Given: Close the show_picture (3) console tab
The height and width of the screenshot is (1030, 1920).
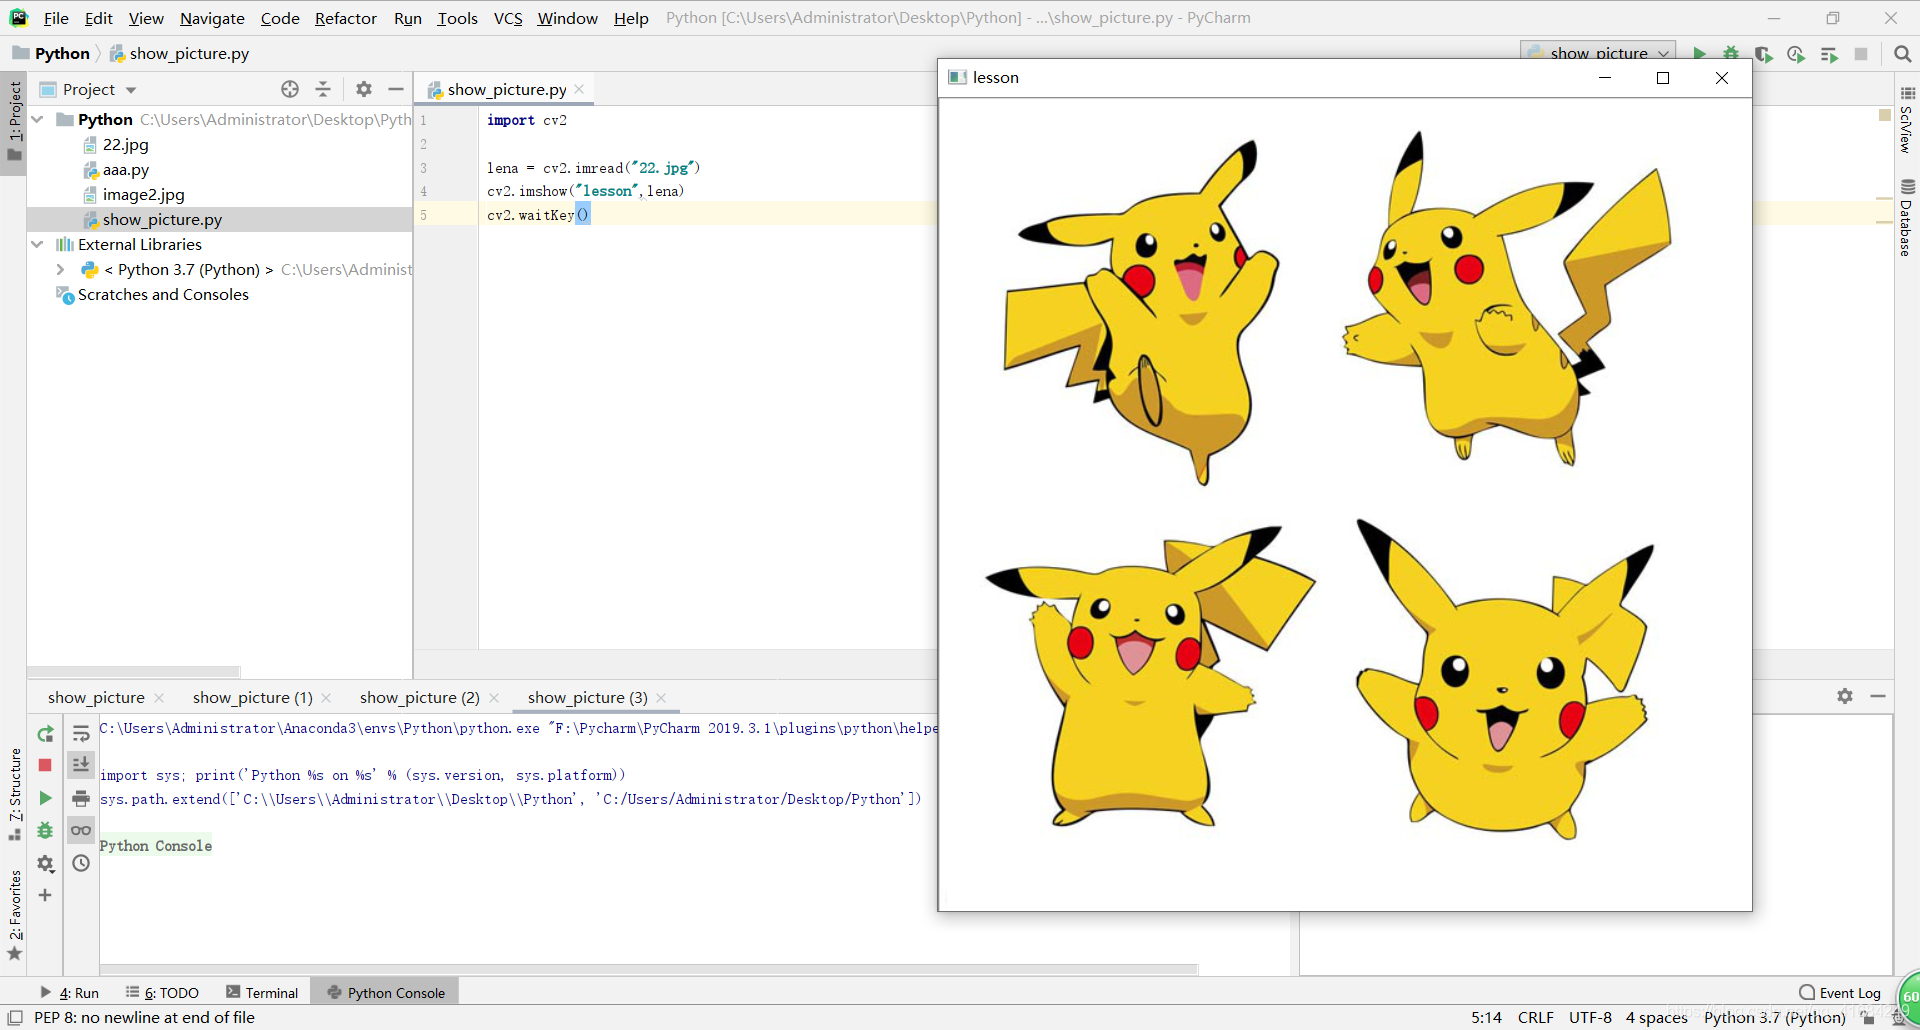Looking at the screenshot, I should [x=661, y=697].
